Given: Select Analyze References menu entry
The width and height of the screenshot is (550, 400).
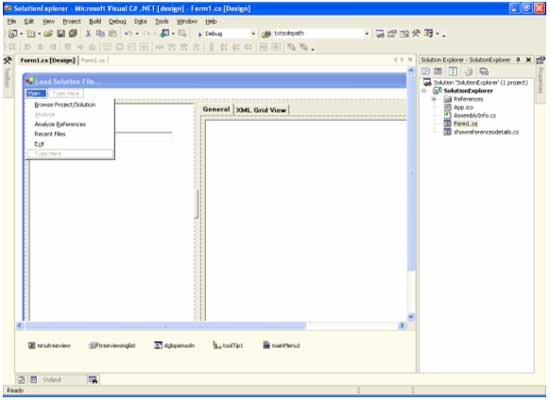Looking at the screenshot, I should pos(60,124).
